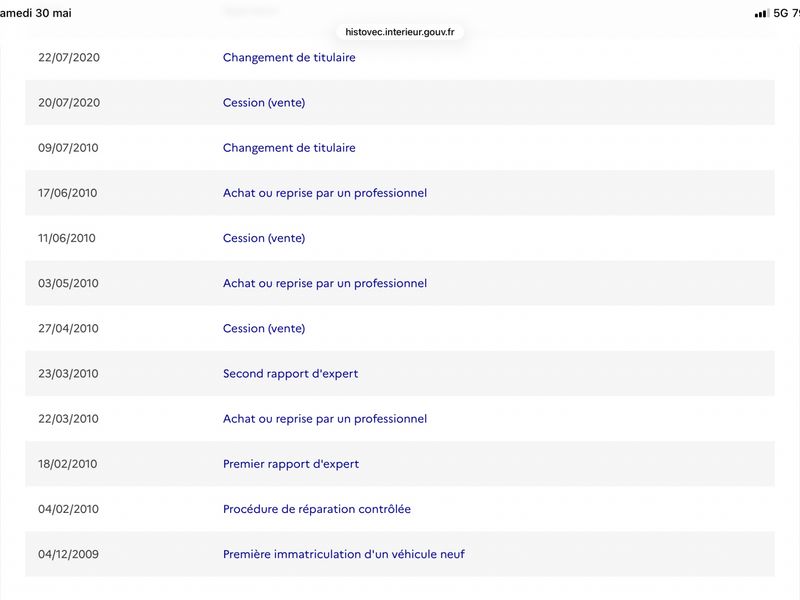800x600 pixels.
Task: Tap the date 23/03/2010
Action: 68,373
